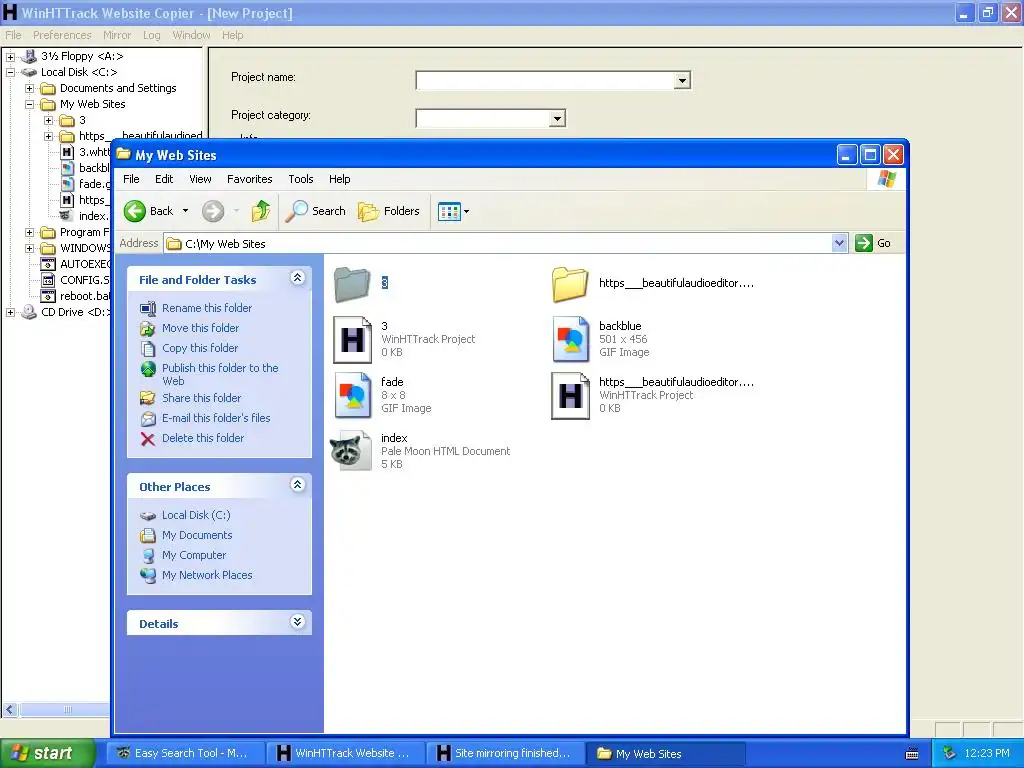This screenshot has width=1024, height=768.
Task: Click Copy this folder
Action: pos(200,348)
